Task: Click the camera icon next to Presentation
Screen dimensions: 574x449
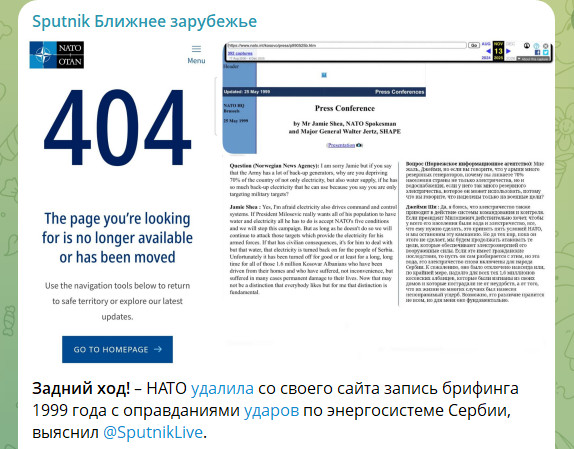Action: point(359,145)
